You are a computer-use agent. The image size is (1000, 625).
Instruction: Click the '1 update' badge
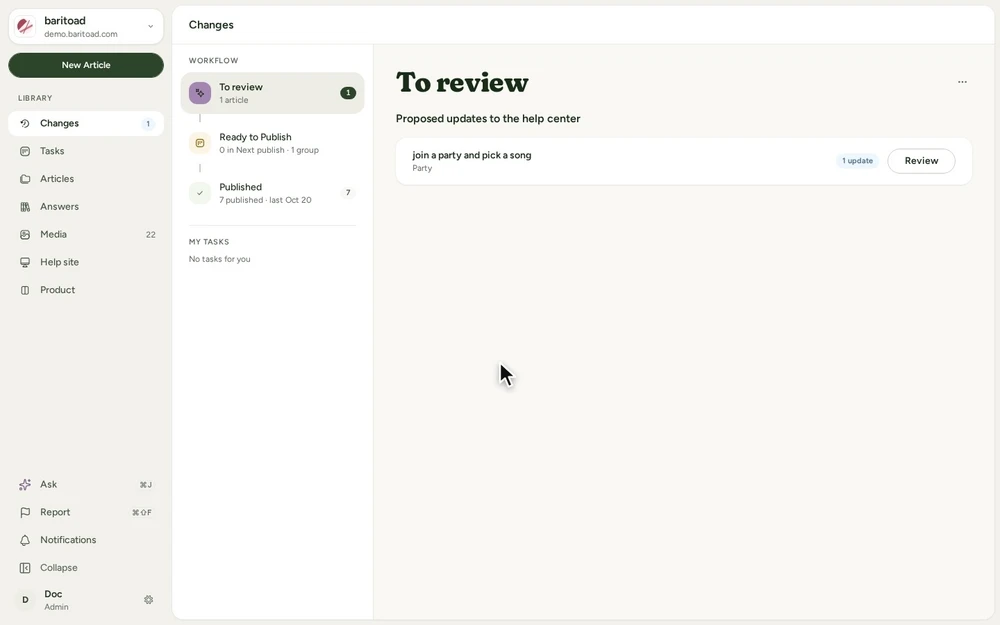[857, 161]
